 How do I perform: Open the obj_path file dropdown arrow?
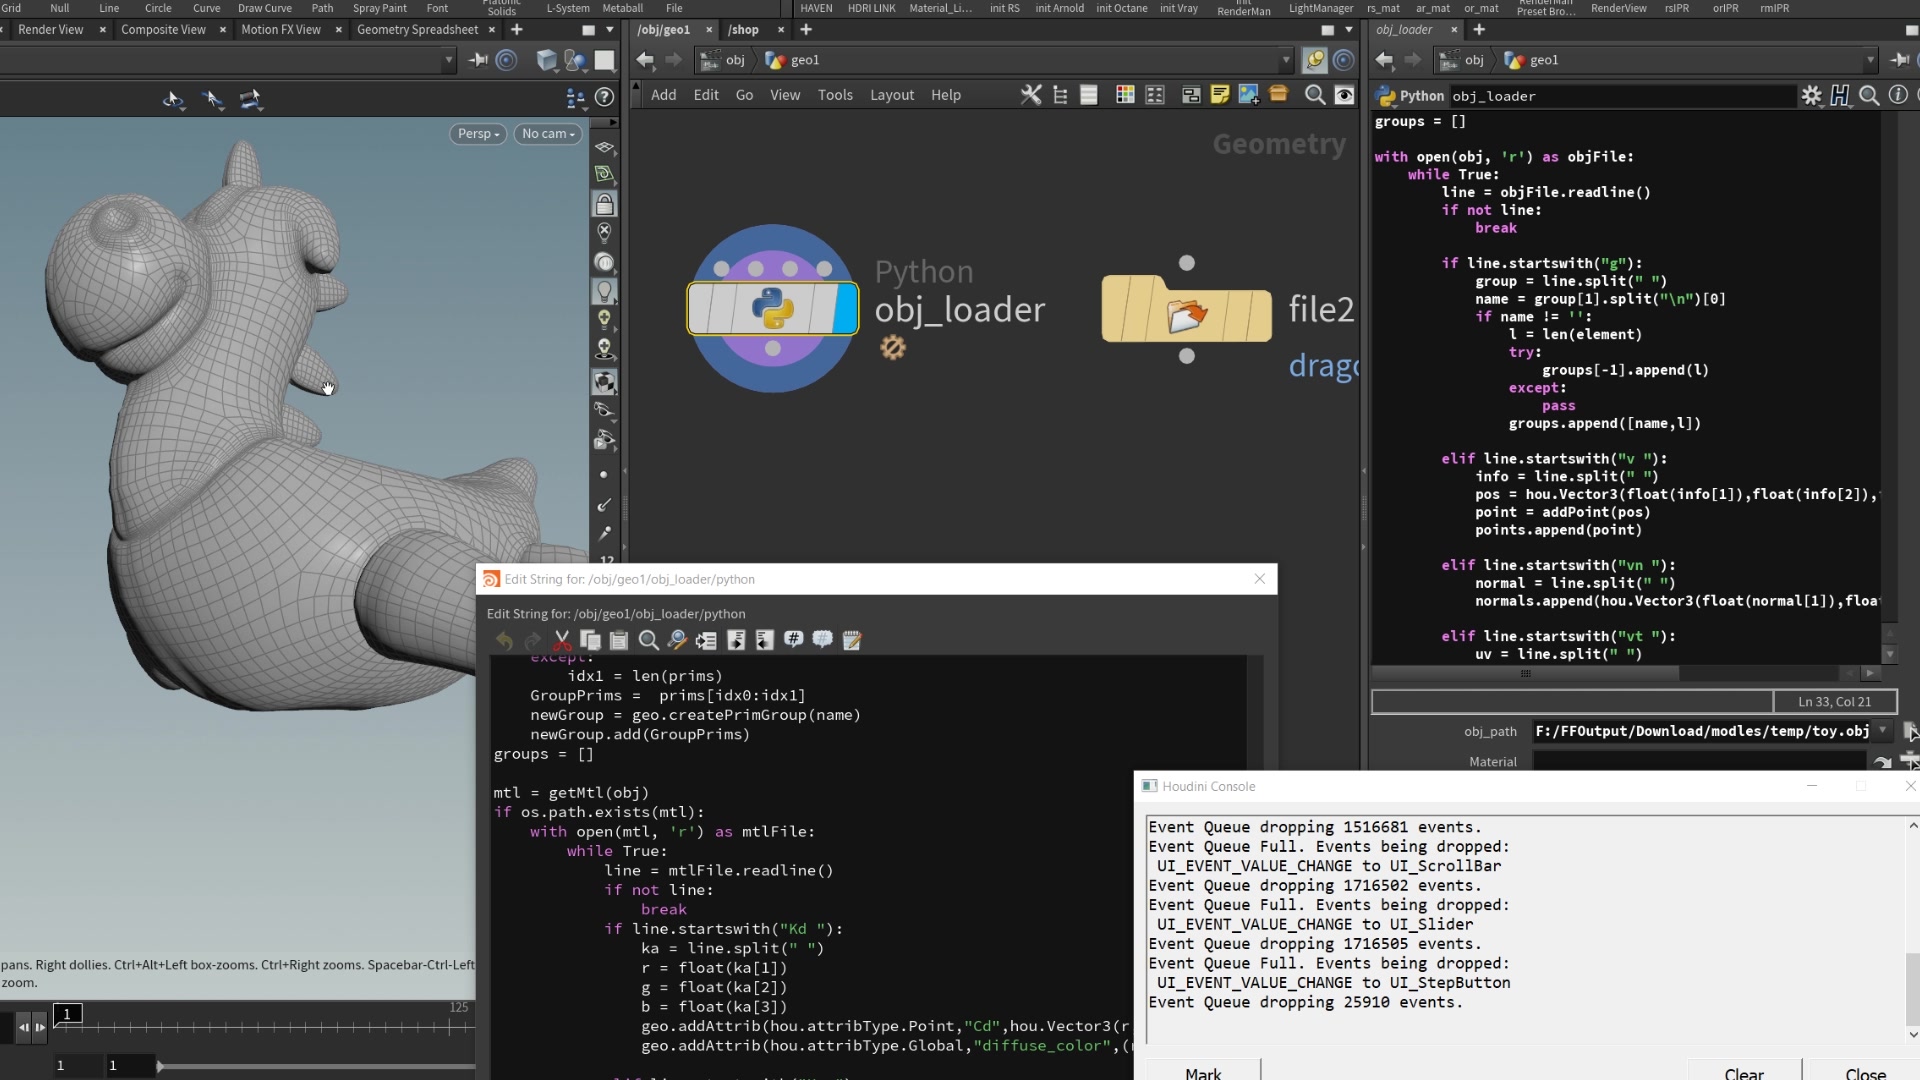coord(1883,731)
